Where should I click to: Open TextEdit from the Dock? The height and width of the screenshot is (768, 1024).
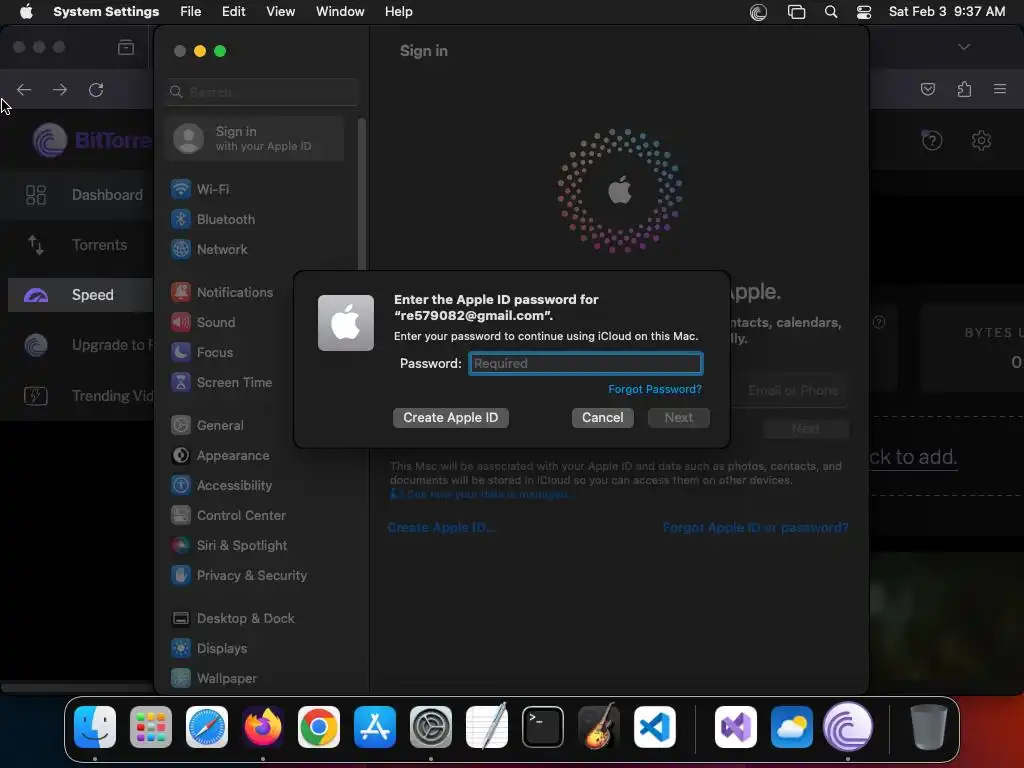click(487, 727)
